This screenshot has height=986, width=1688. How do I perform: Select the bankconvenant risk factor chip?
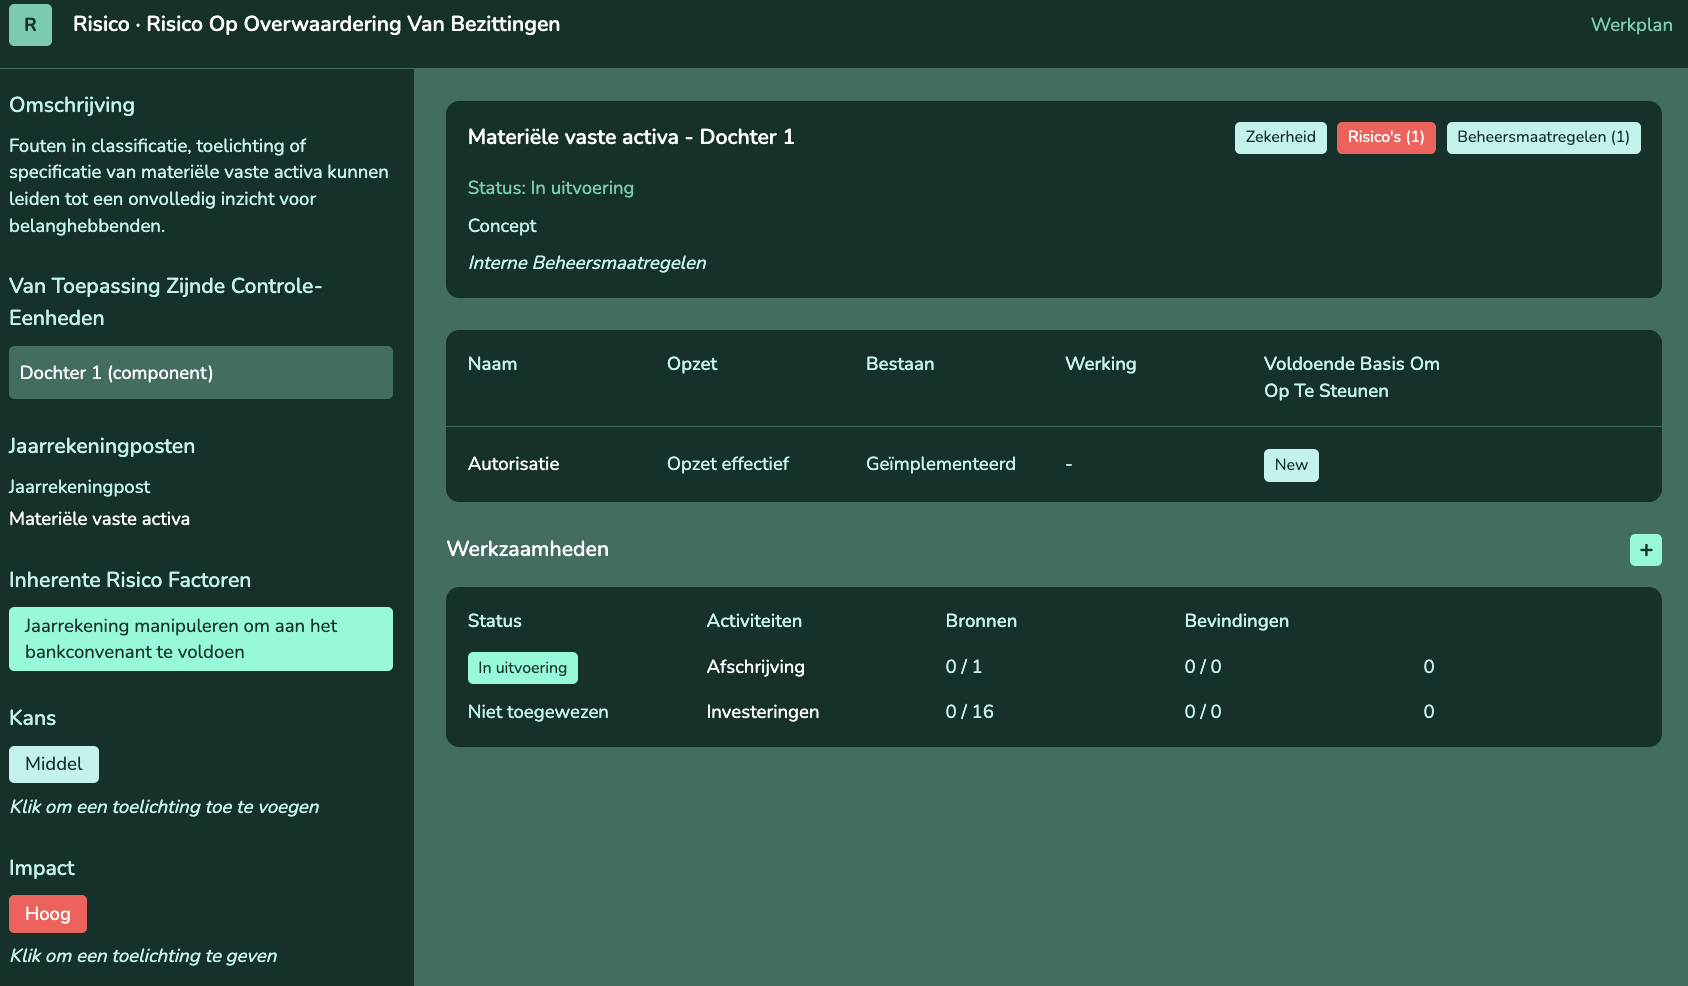tap(200, 639)
